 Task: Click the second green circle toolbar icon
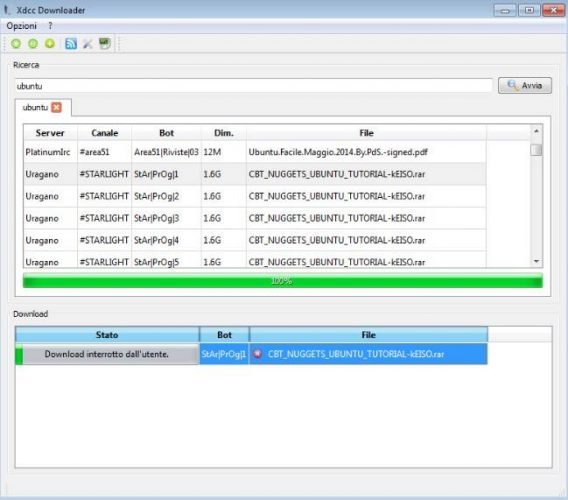tap(33, 44)
